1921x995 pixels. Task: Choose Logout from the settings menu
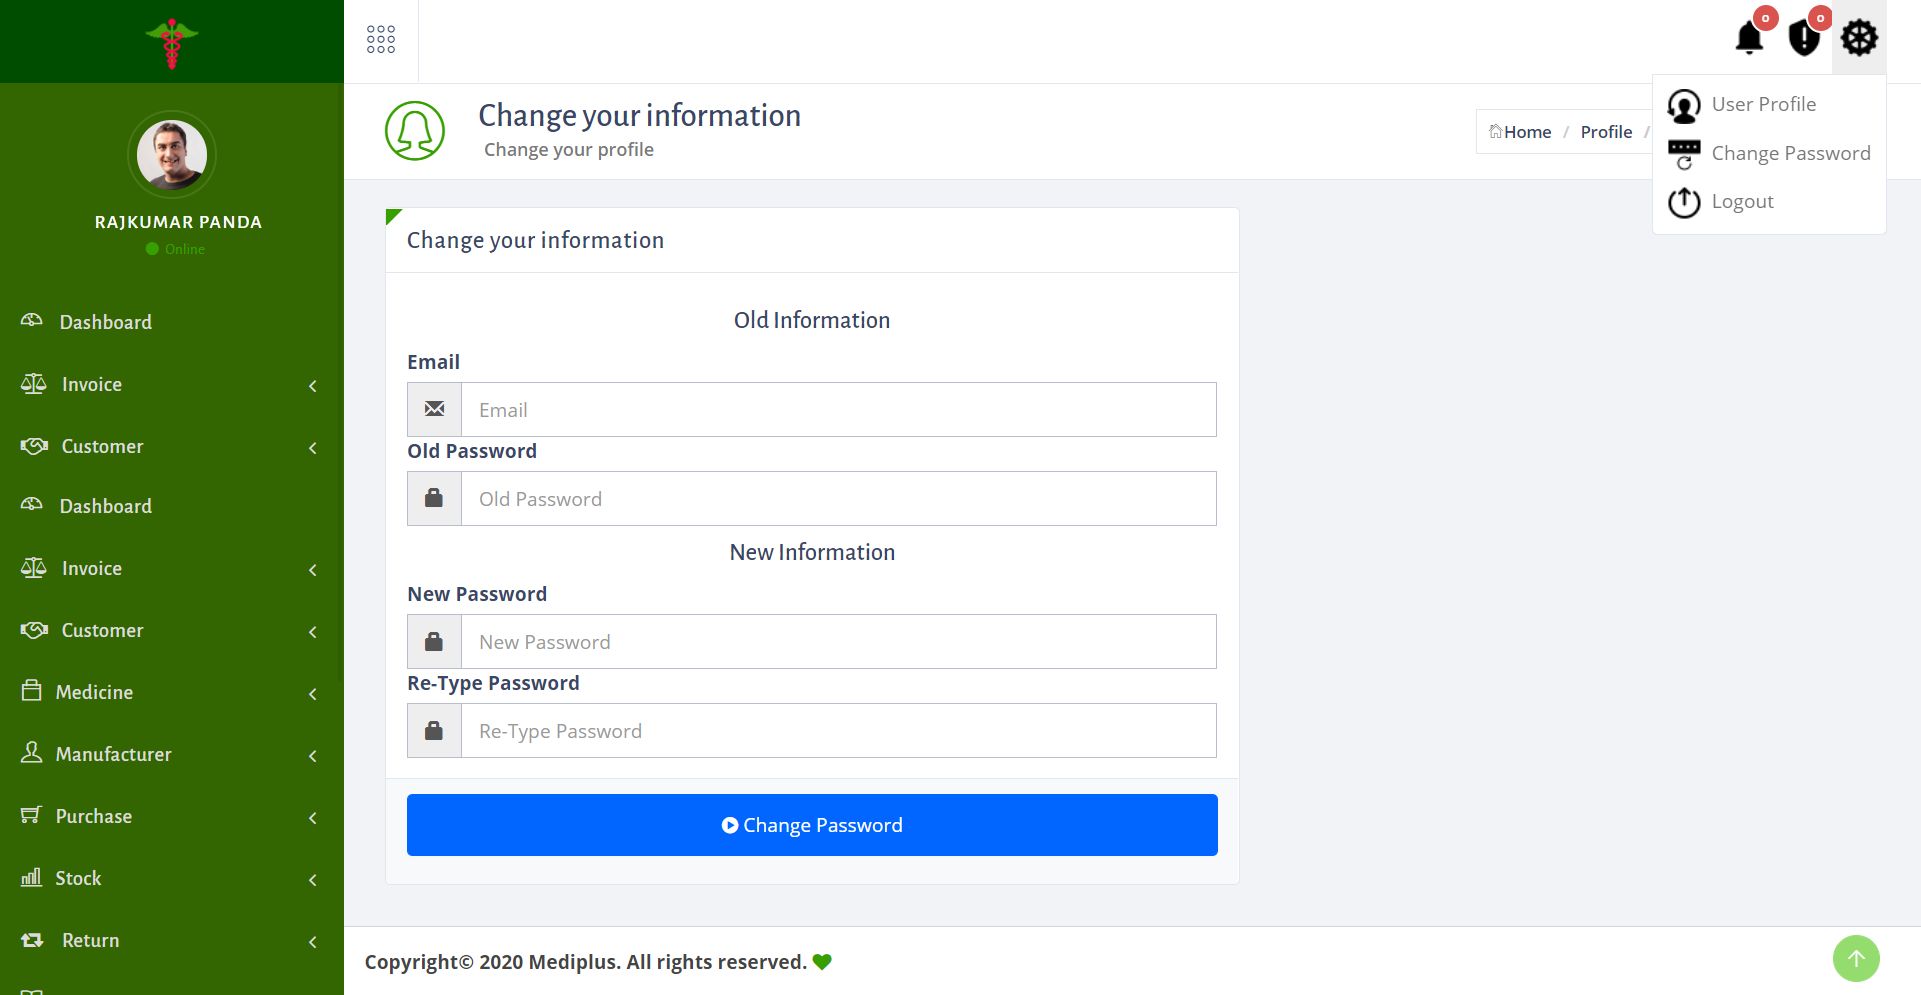[x=1742, y=201]
